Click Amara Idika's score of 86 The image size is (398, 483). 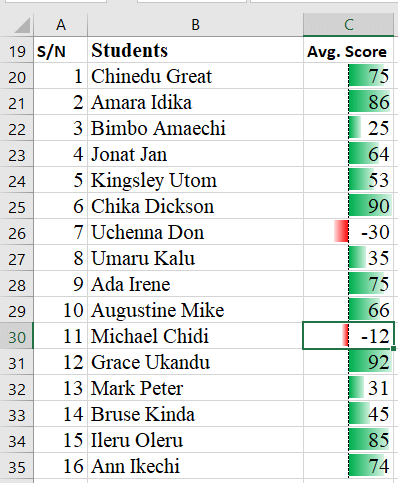click(x=348, y=102)
